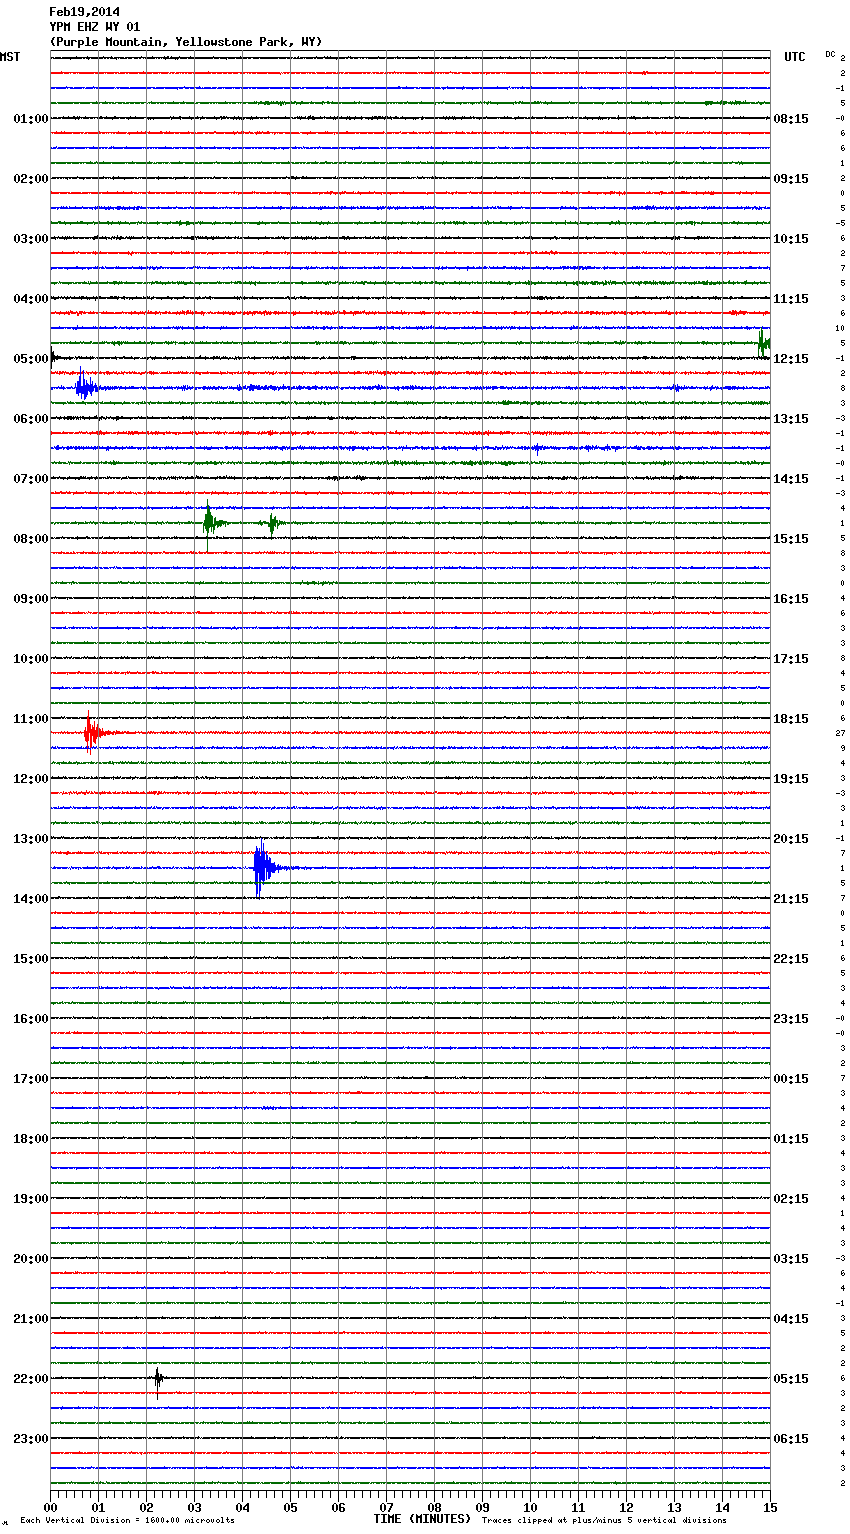Image resolution: width=850 pixels, height=1534 pixels.
Task: Click the blue seismic event after 05:00 MST
Action: pos(83,387)
